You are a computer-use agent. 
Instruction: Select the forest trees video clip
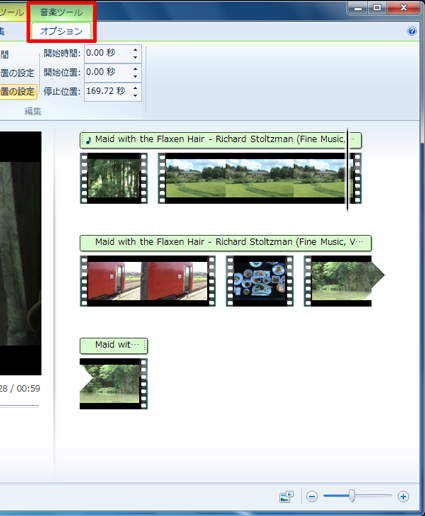coord(114,178)
